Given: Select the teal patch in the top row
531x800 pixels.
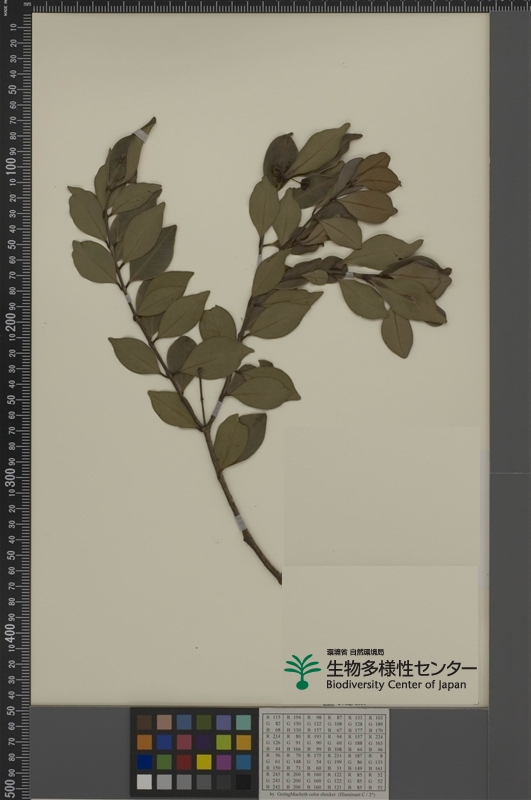Looking at the screenshot, I should 243,722.
